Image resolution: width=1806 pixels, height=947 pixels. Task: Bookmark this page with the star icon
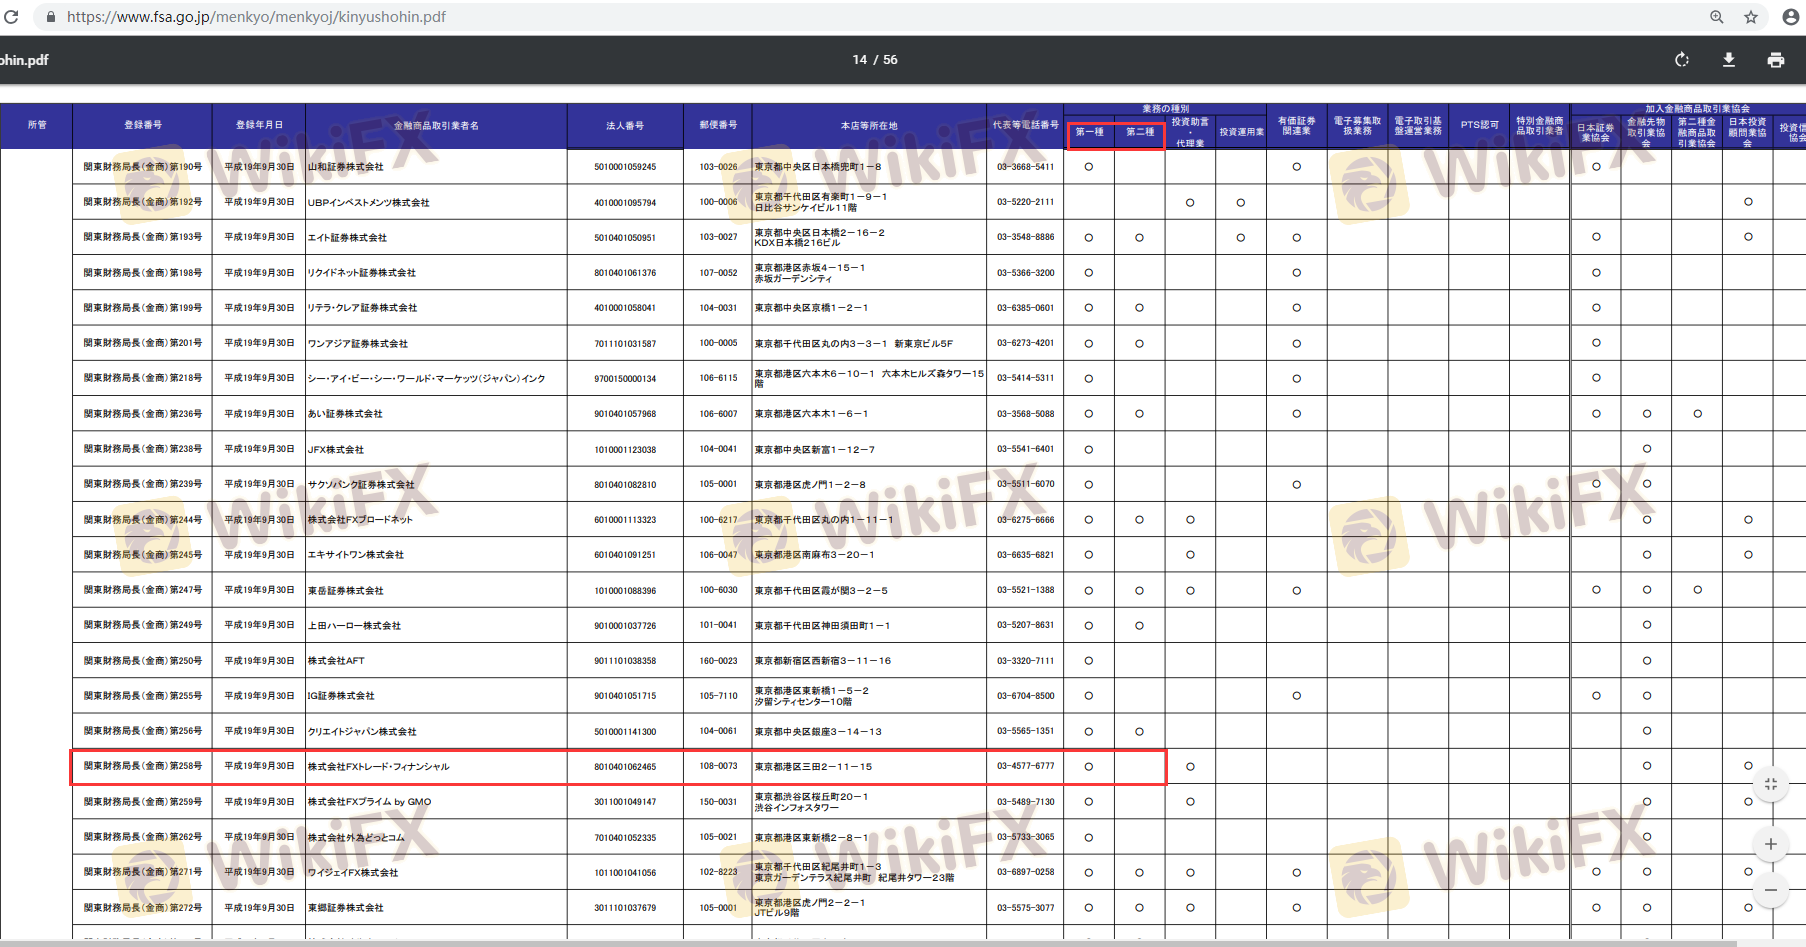tap(1751, 17)
